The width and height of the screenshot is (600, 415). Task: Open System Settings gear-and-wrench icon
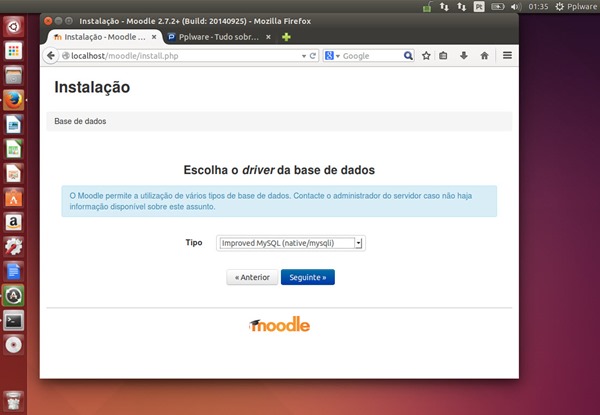(13, 247)
